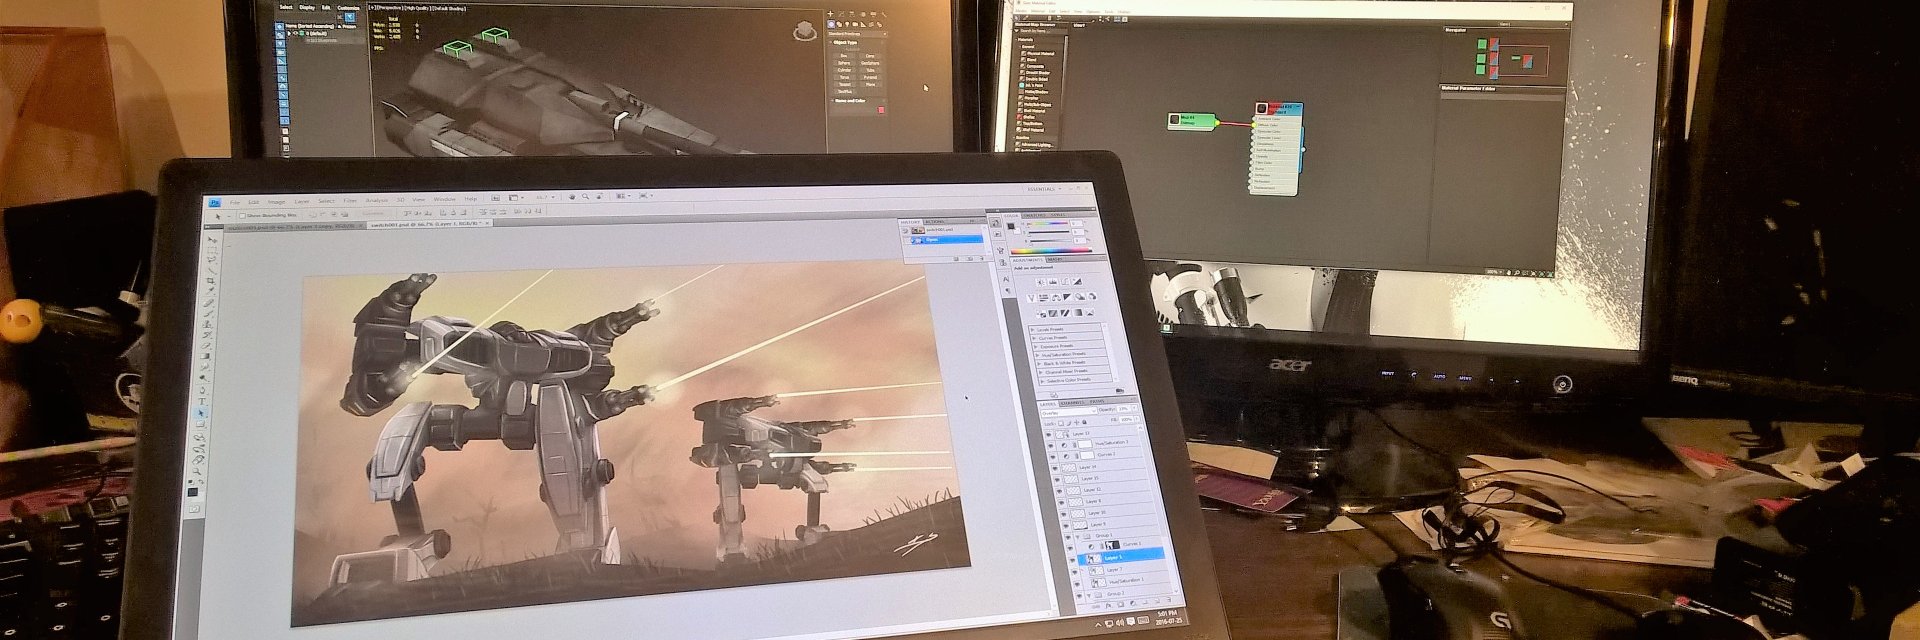Image resolution: width=1920 pixels, height=640 pixels.
Task: Click the Windows taskbar clock on the tablet
Action: (x=1168, y=618)
